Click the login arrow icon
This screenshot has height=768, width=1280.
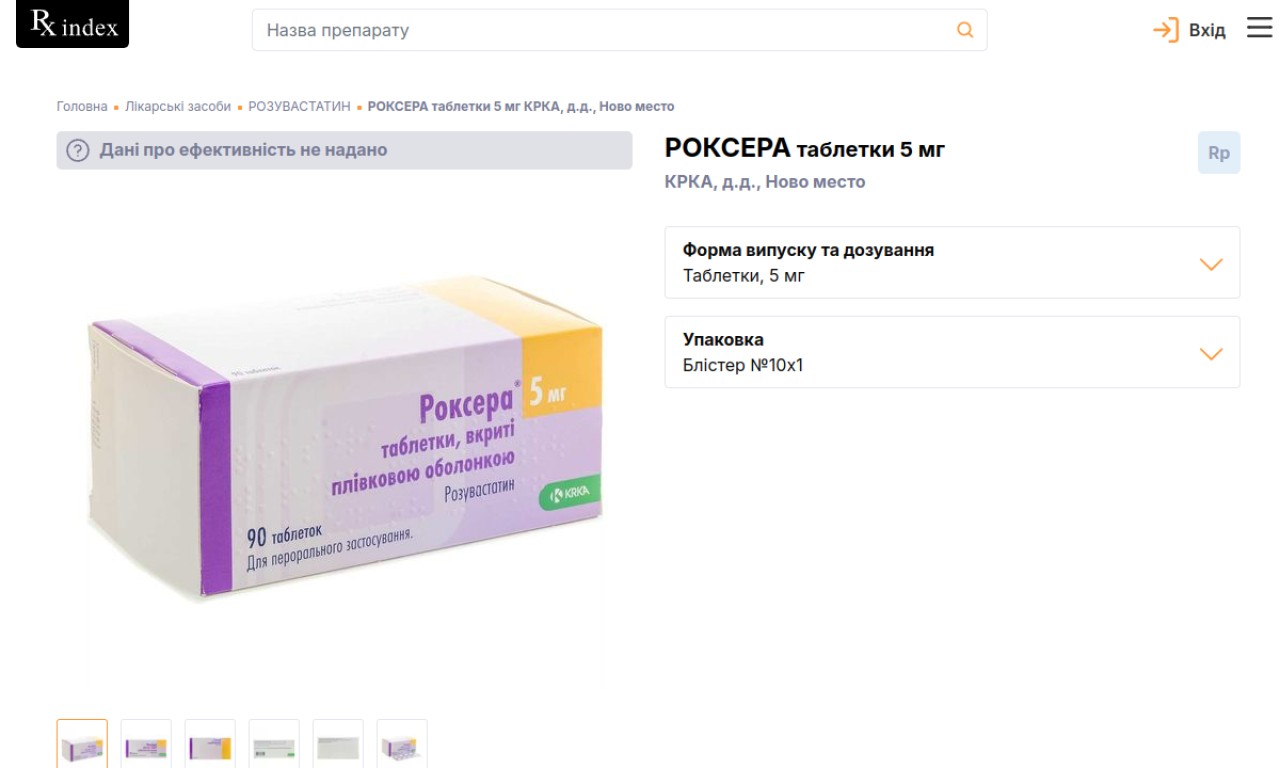click(1166, 30)
